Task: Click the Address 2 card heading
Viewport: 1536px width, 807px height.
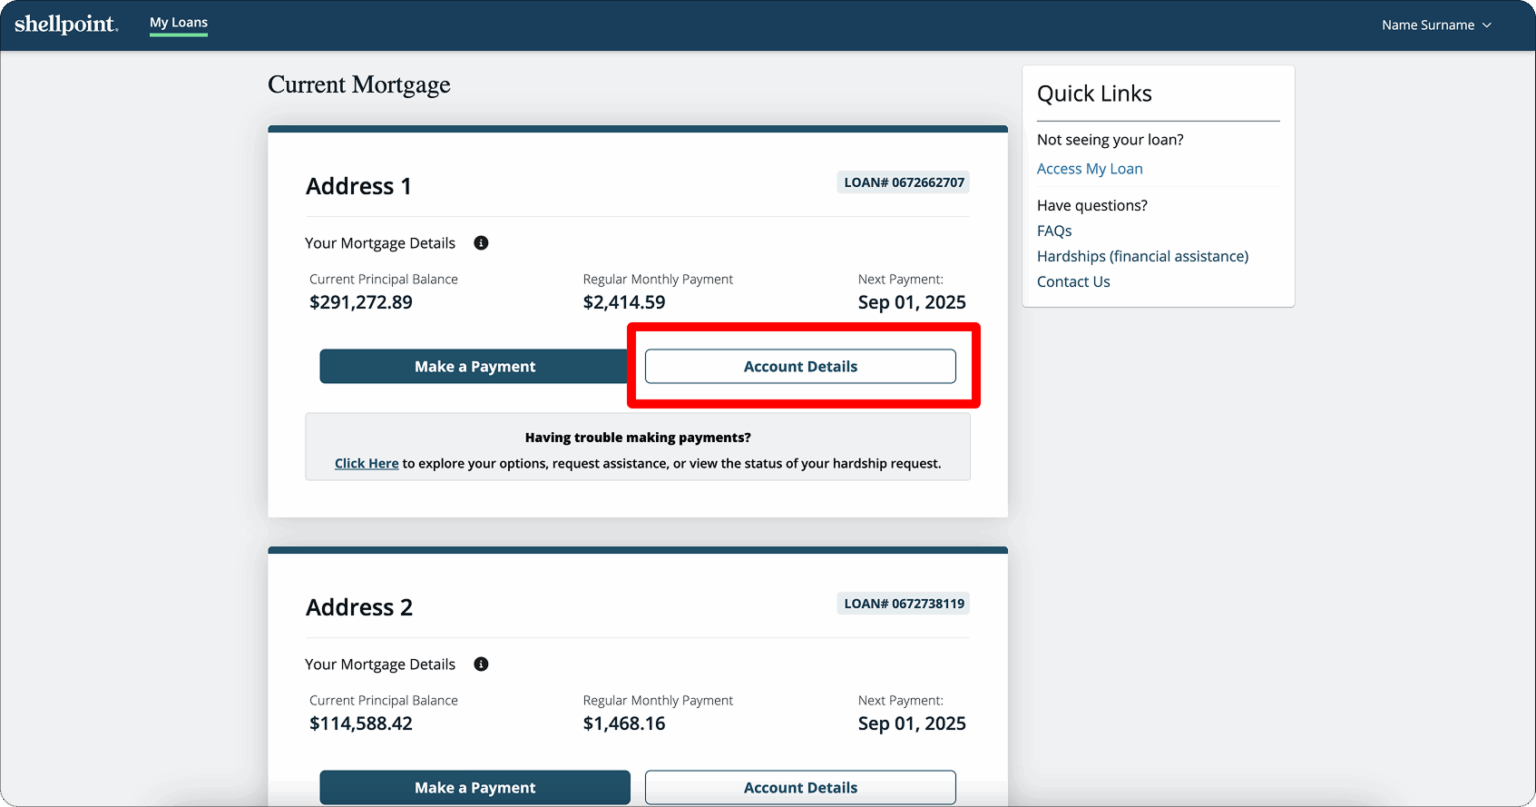Action: (359, 607)
